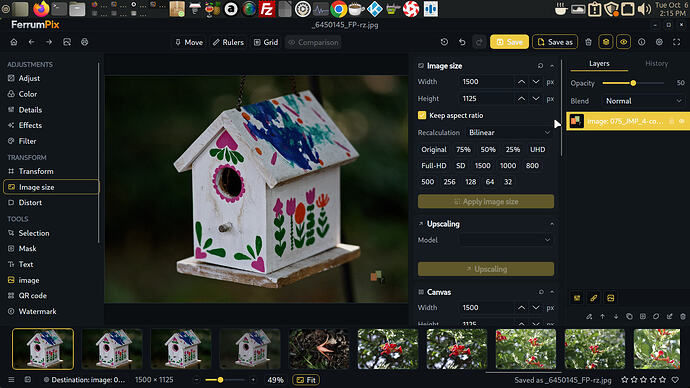690x388 pixels.
Task: Reset the Image size section
Action: point(540,66)
